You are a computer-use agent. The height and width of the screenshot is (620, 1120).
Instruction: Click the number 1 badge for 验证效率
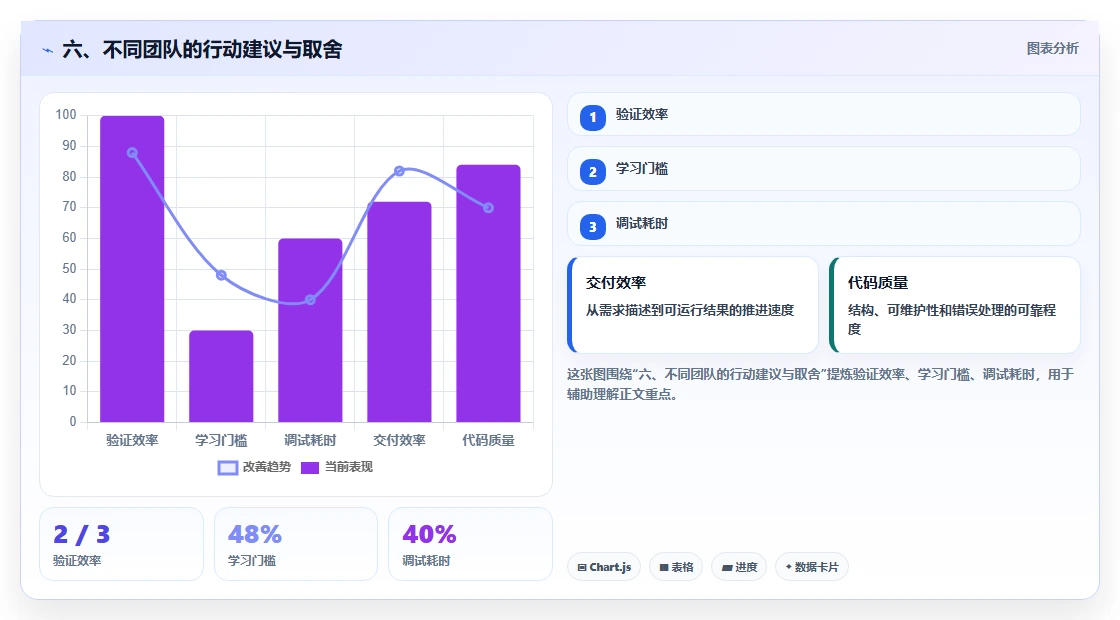point(592,117)
